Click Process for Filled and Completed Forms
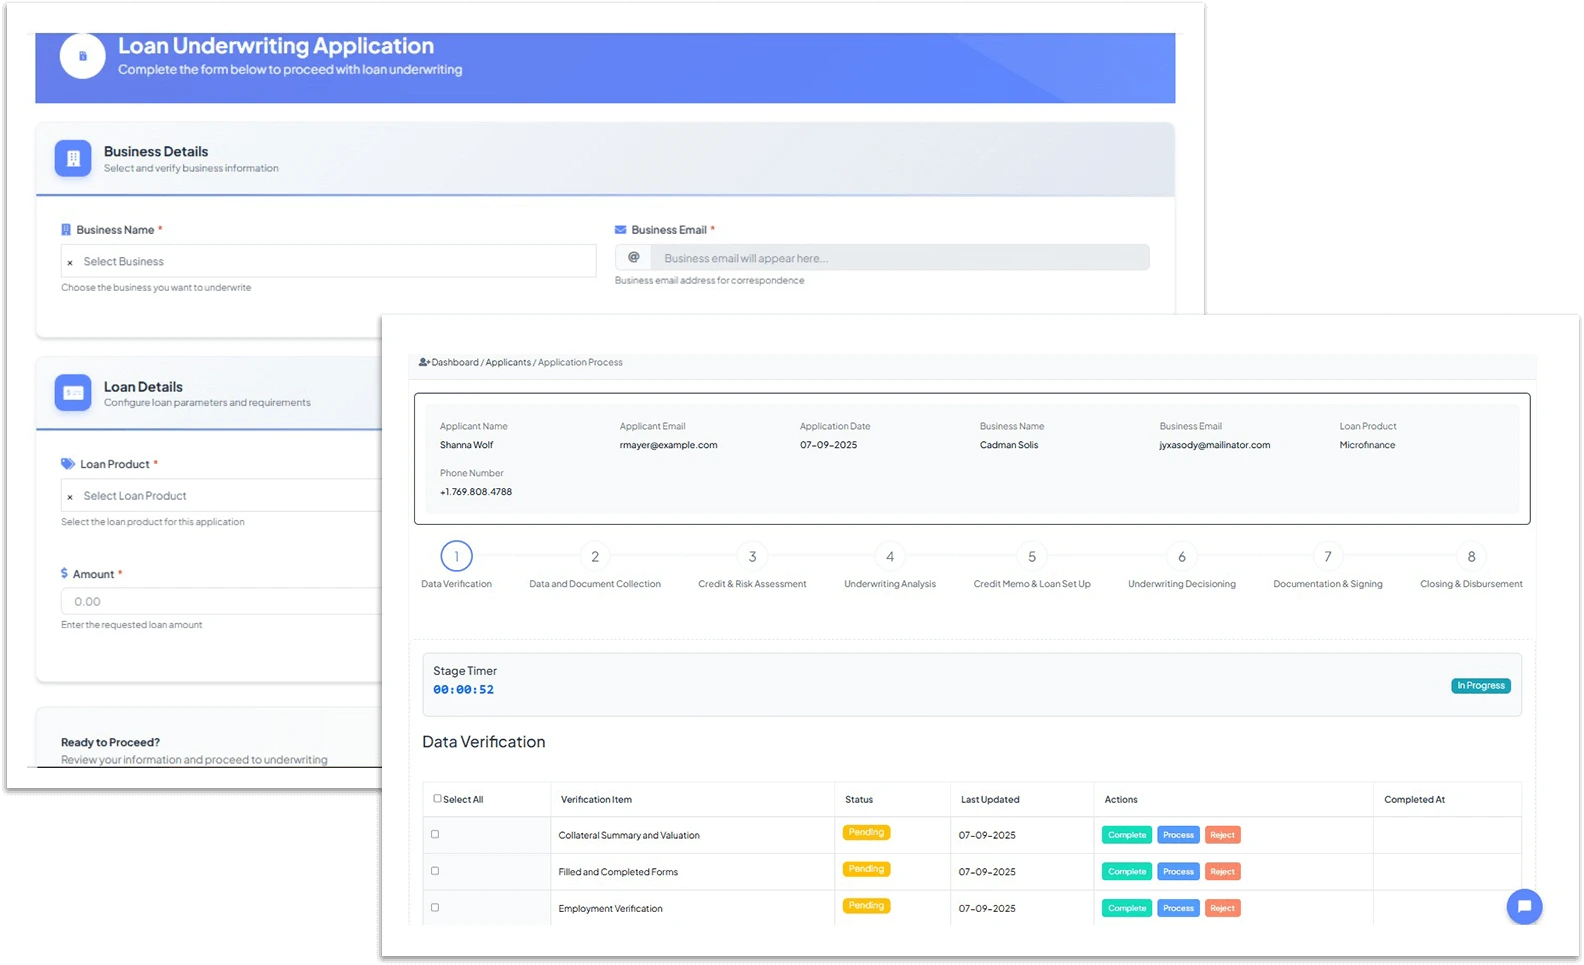This screenshot has width=1584, height=965. 1178,872
